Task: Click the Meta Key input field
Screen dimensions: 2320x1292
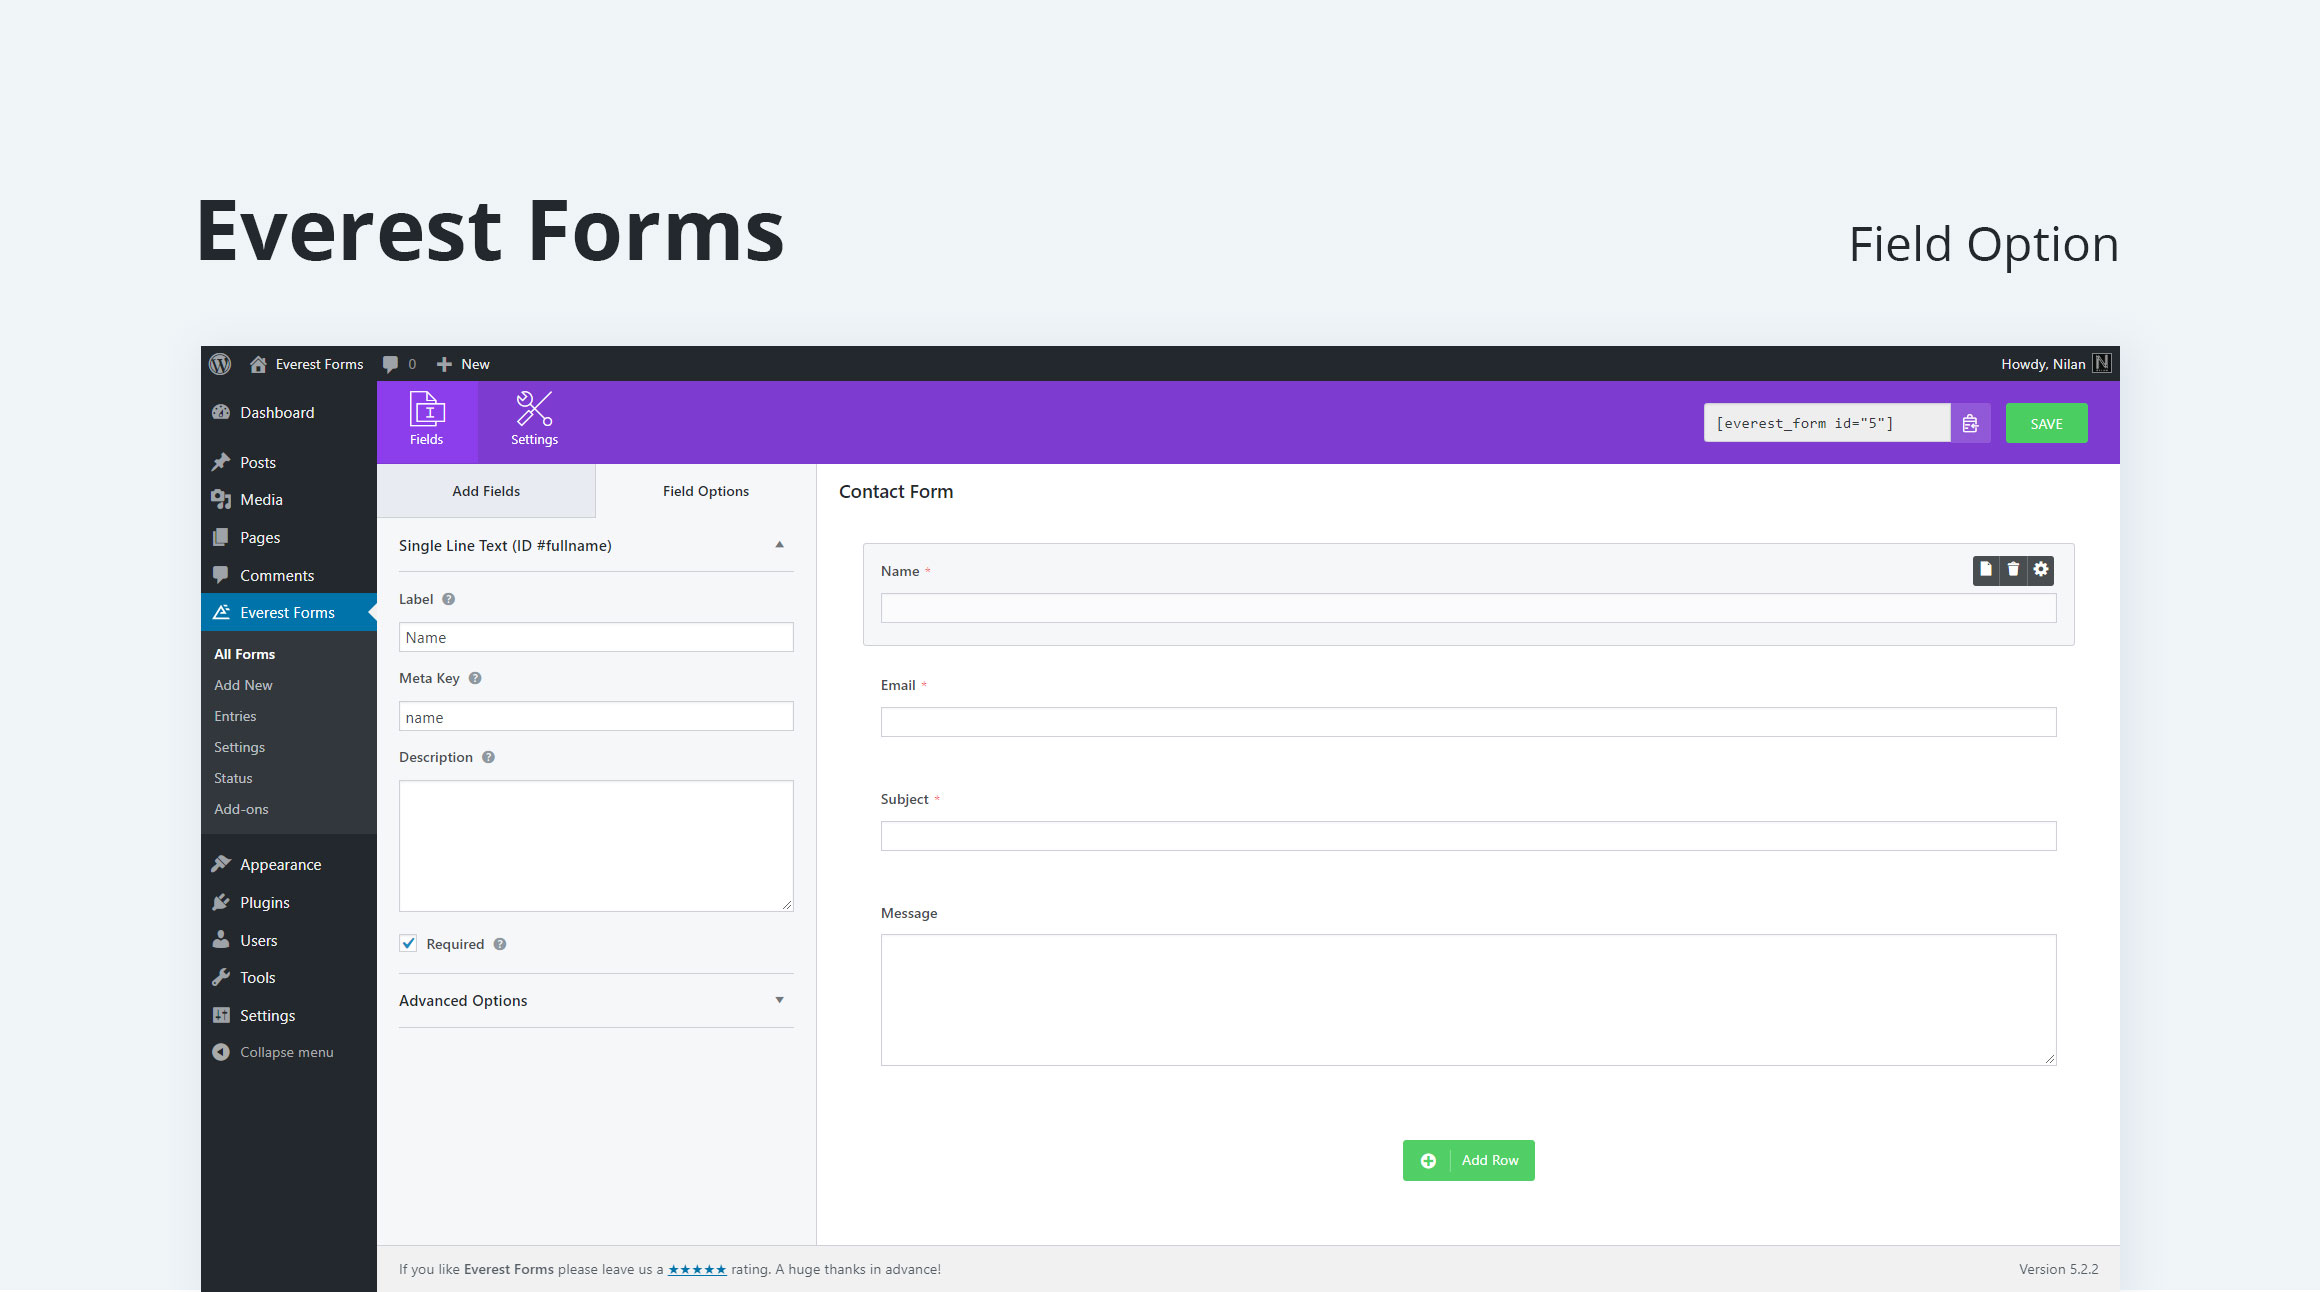Action: coord(597,716)
